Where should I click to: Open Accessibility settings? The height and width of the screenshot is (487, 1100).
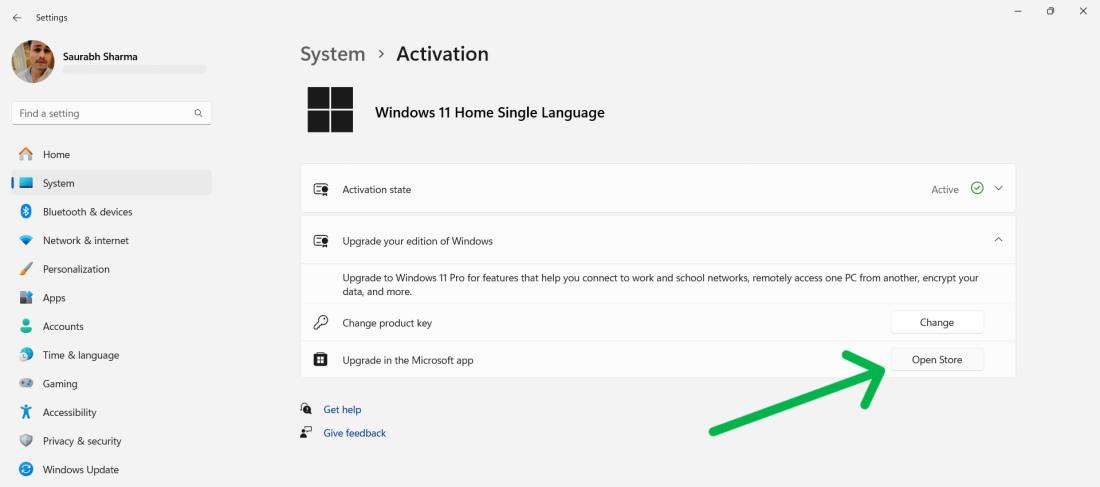pos(69,412)
